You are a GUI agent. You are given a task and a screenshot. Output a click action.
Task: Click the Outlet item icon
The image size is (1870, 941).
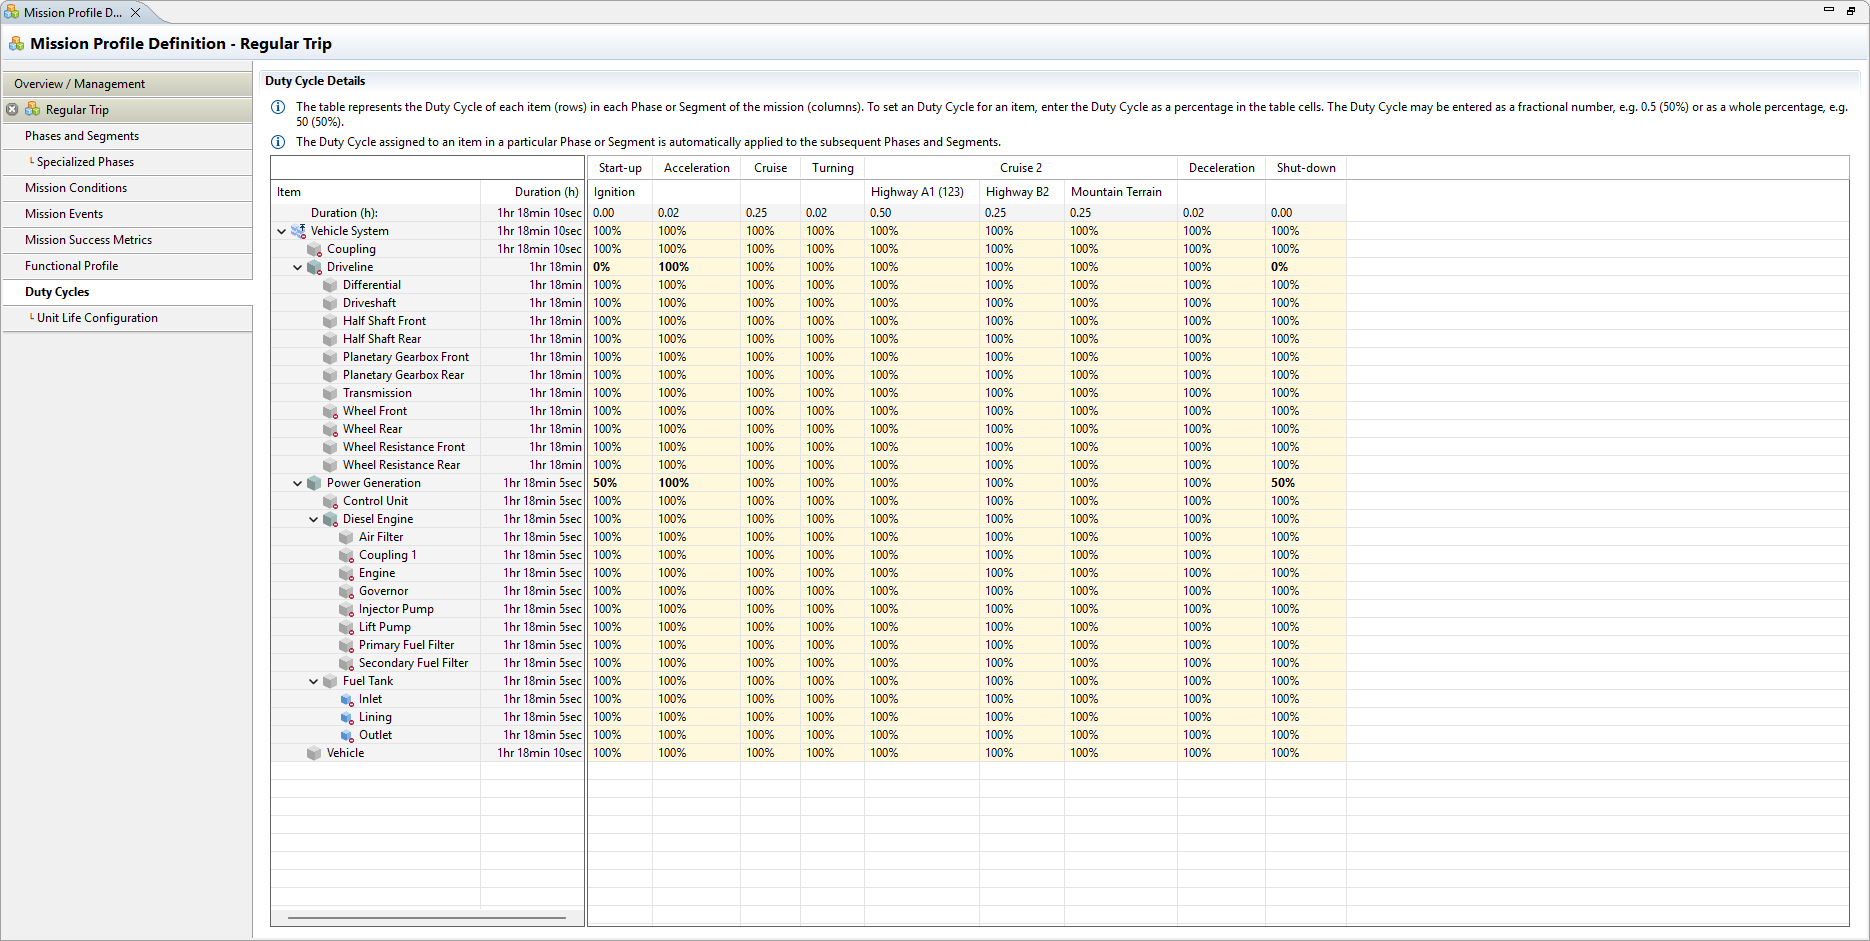346,735
